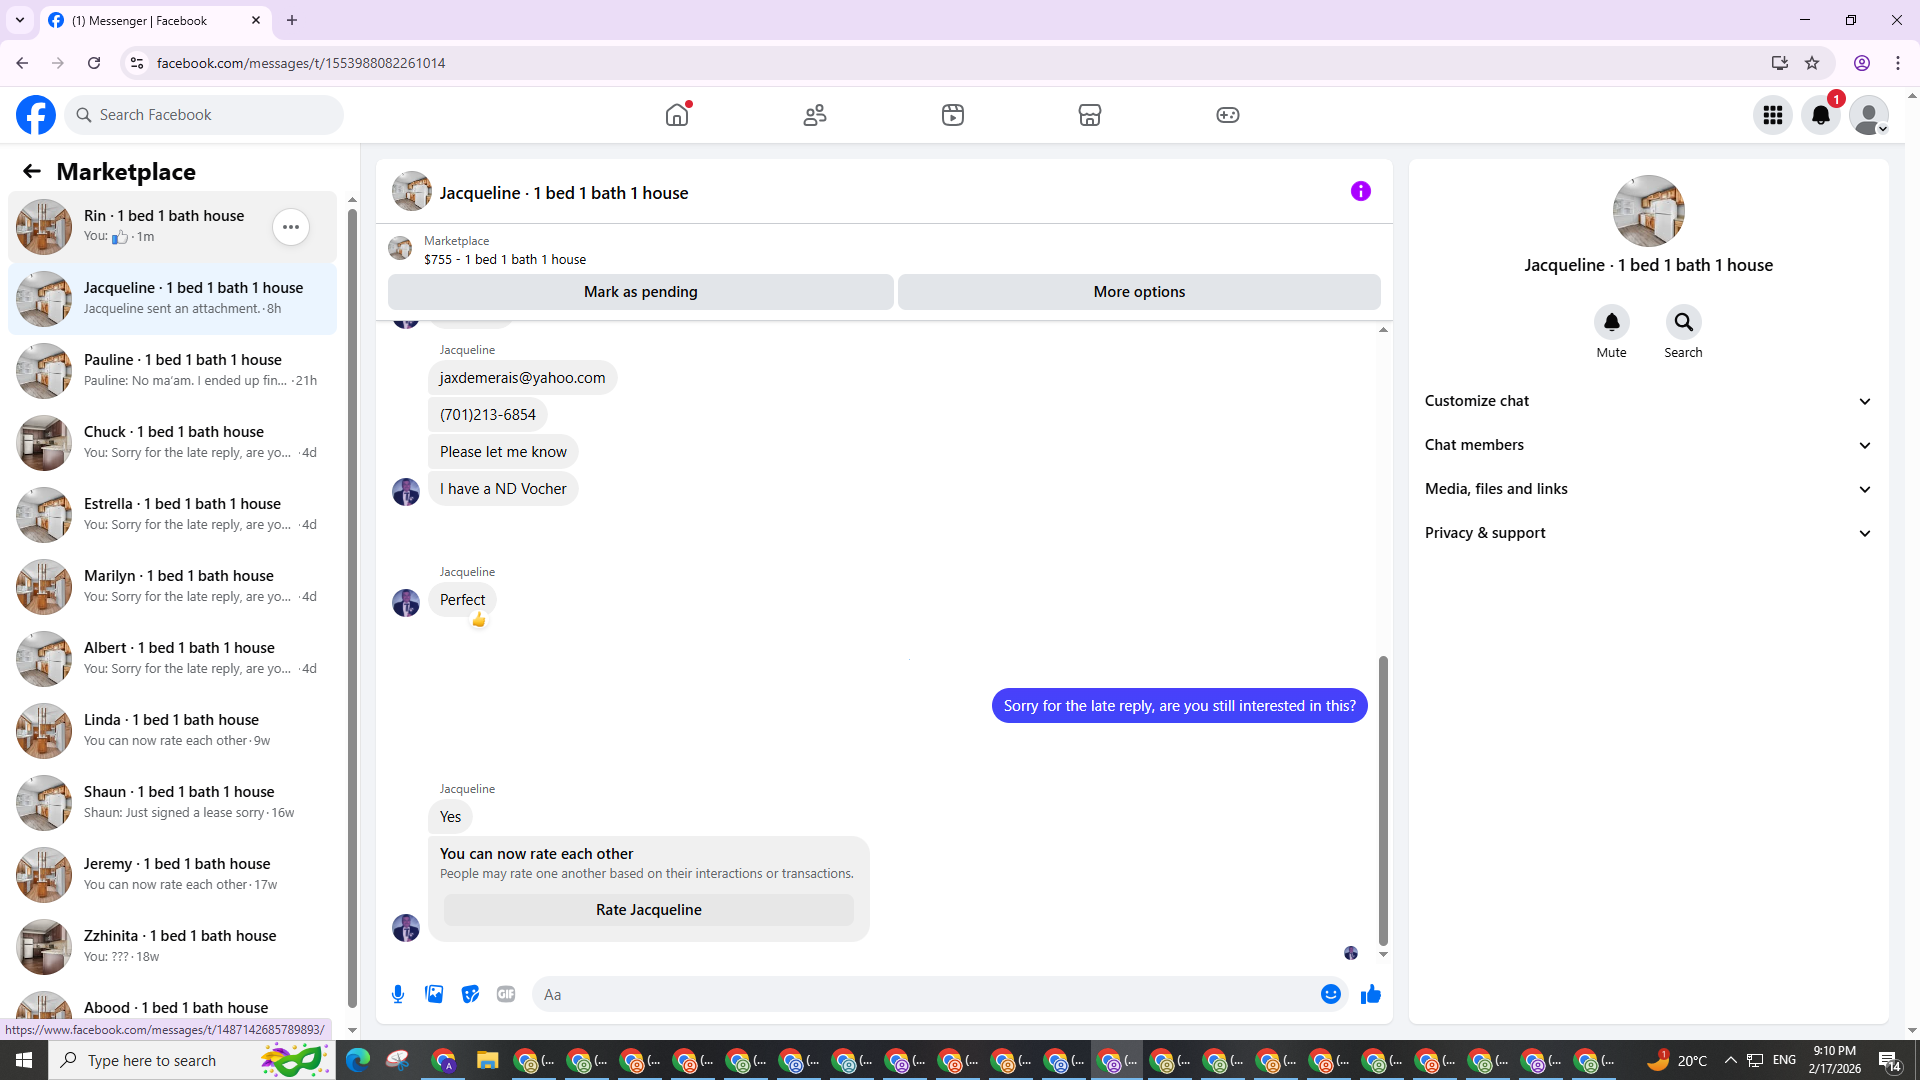Mute the Jacqueline conversation
1920x1080 pixels.
pyautogui.click(x=1611, y=322)
